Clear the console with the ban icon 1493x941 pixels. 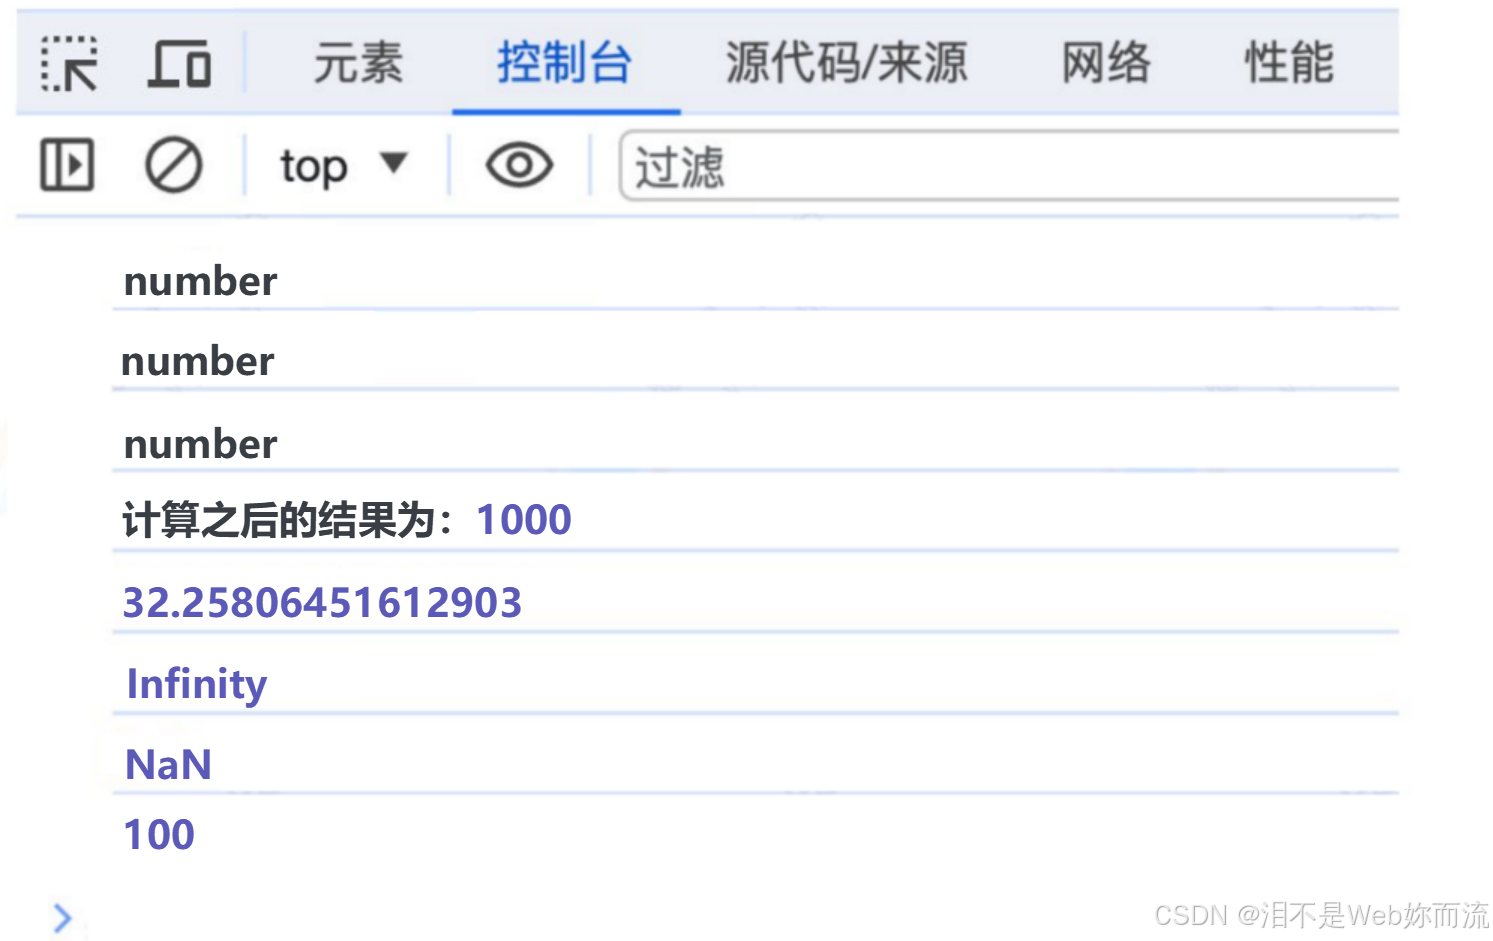pyautogui.click(x=174, y=165)
